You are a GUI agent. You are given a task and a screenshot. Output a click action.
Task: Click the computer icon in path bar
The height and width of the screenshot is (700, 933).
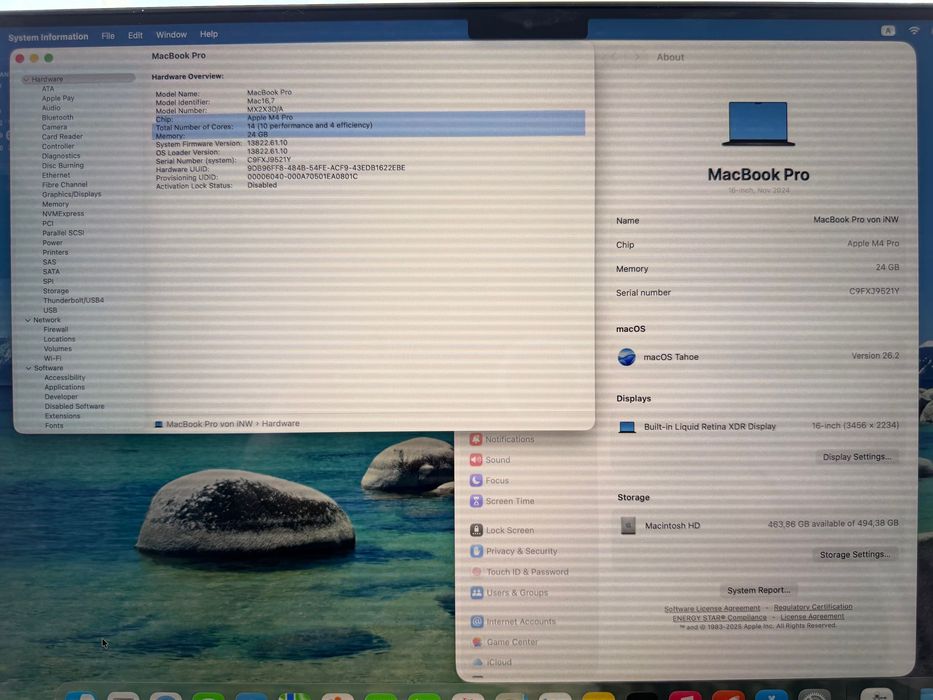click(158, 424)
